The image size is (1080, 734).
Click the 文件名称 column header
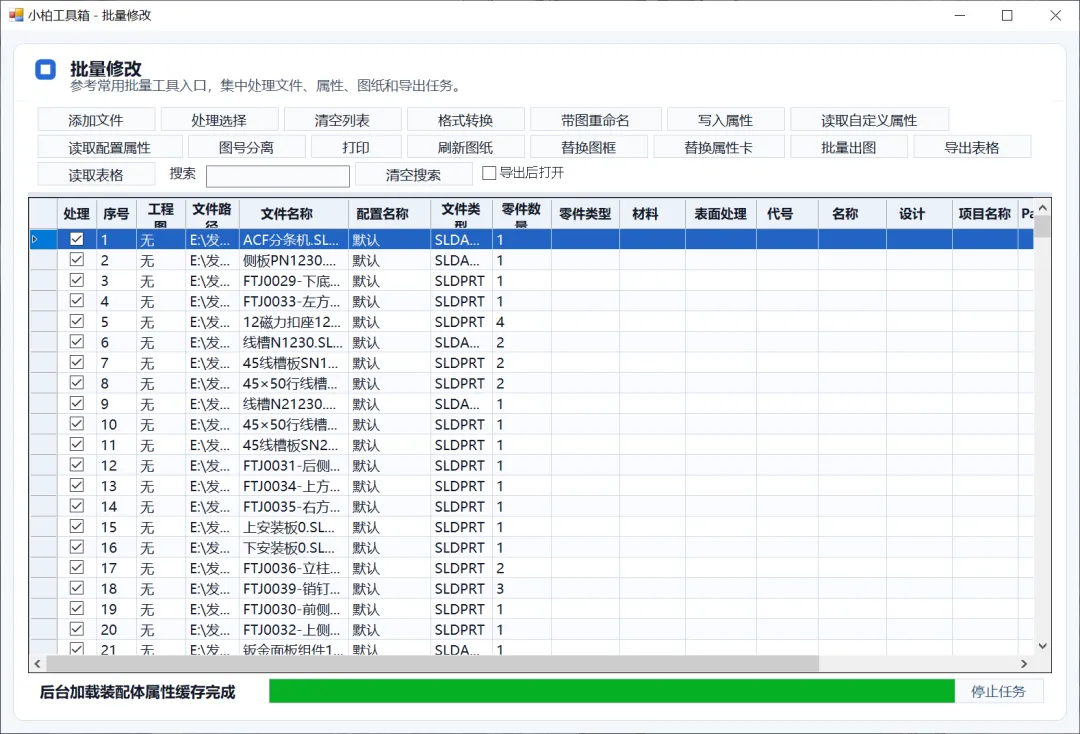[x=294, y=213]
